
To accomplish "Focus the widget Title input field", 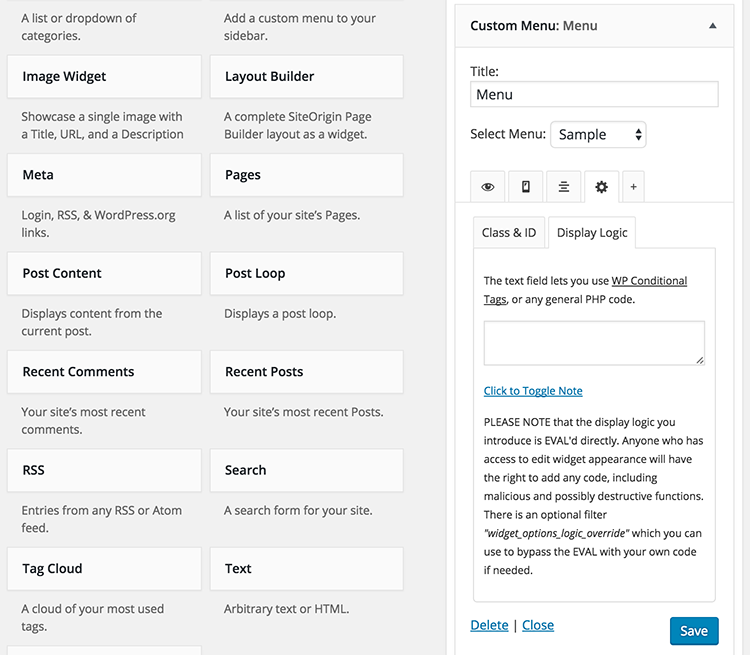I will click(x=594, y=94).
